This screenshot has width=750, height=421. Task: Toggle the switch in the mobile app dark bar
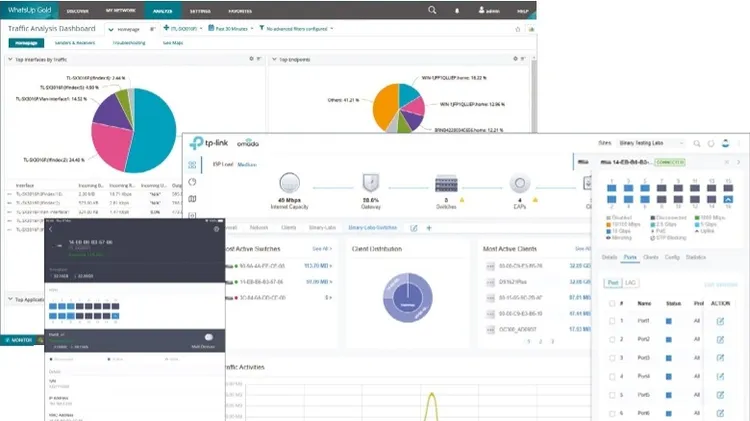pyautogui.click(x=208, y=337)
